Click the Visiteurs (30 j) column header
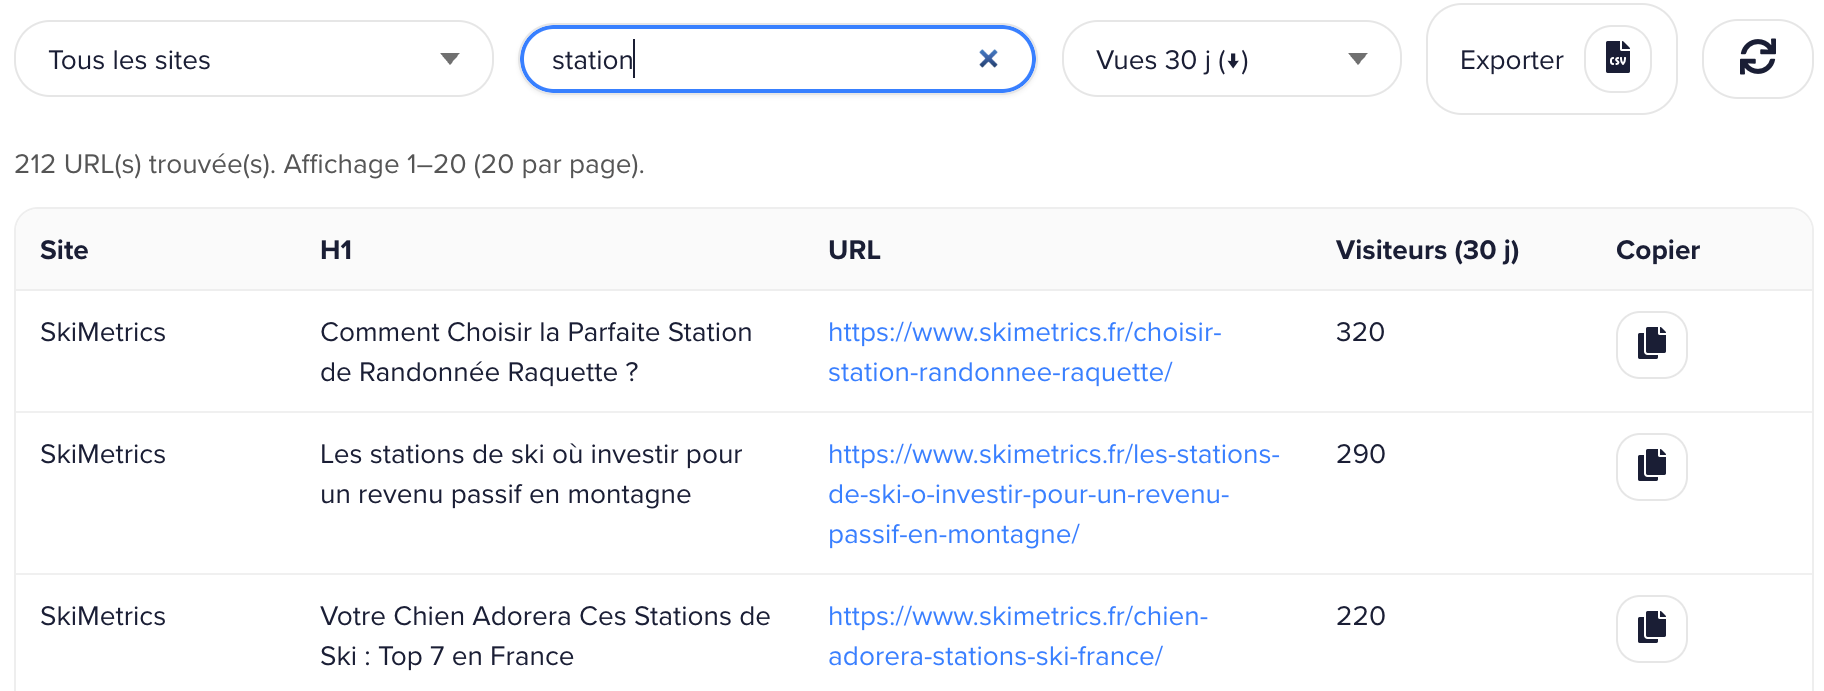The width and height of the screenshot is (1824, 691). click(x=1427, y=250)
